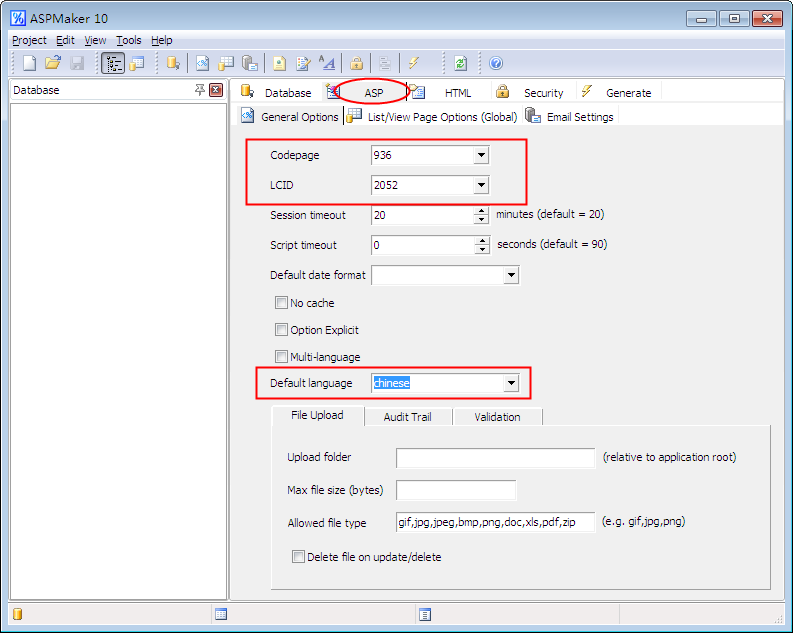Click the Upload folder input field

point(496,458)
